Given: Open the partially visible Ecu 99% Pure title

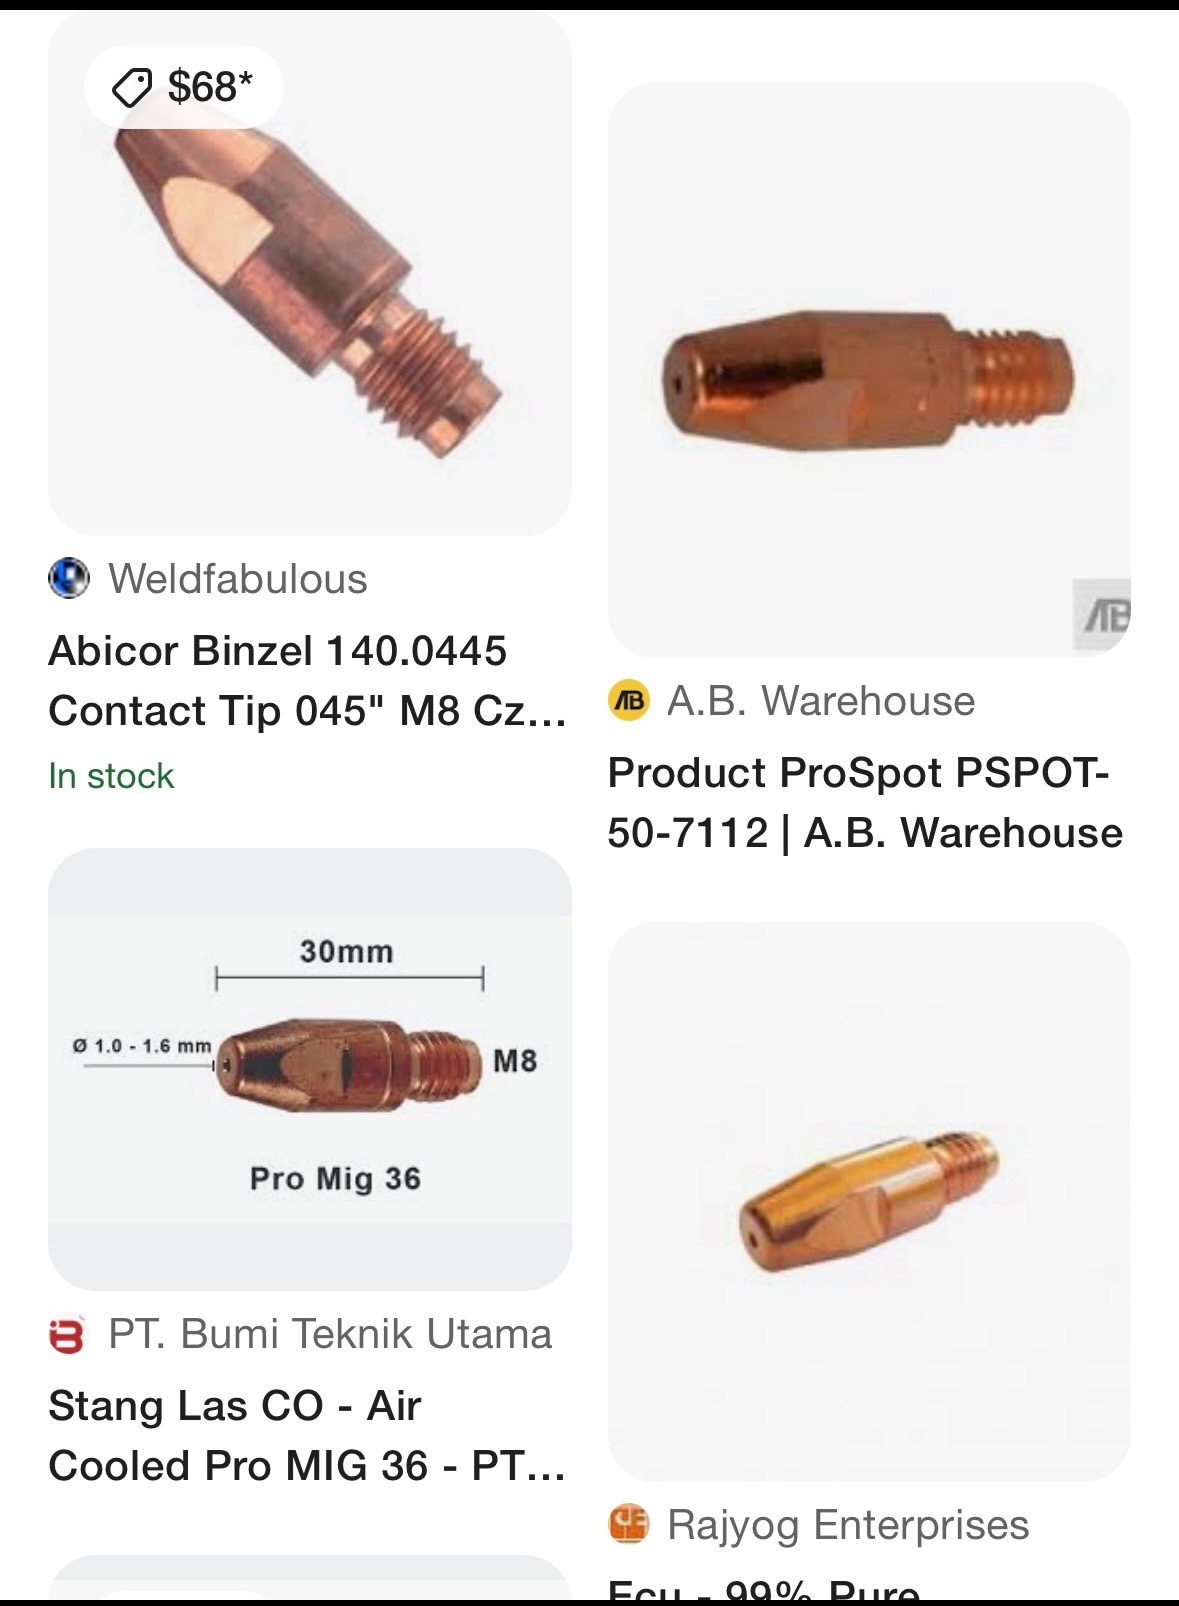Looking at the screenshot, I should click(x=764, y=1590).
